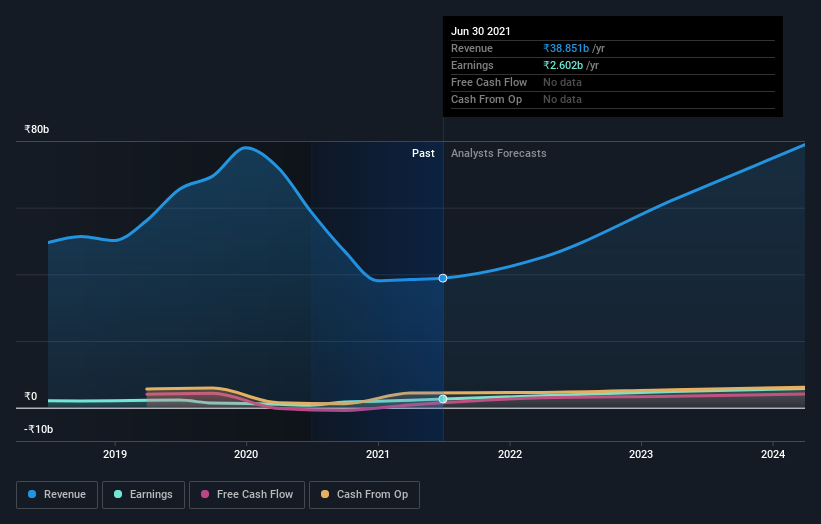This screenshot has width=821, height=524.
Task: Click the Revenue row label in tooltip
Action: tap(472, 48)
